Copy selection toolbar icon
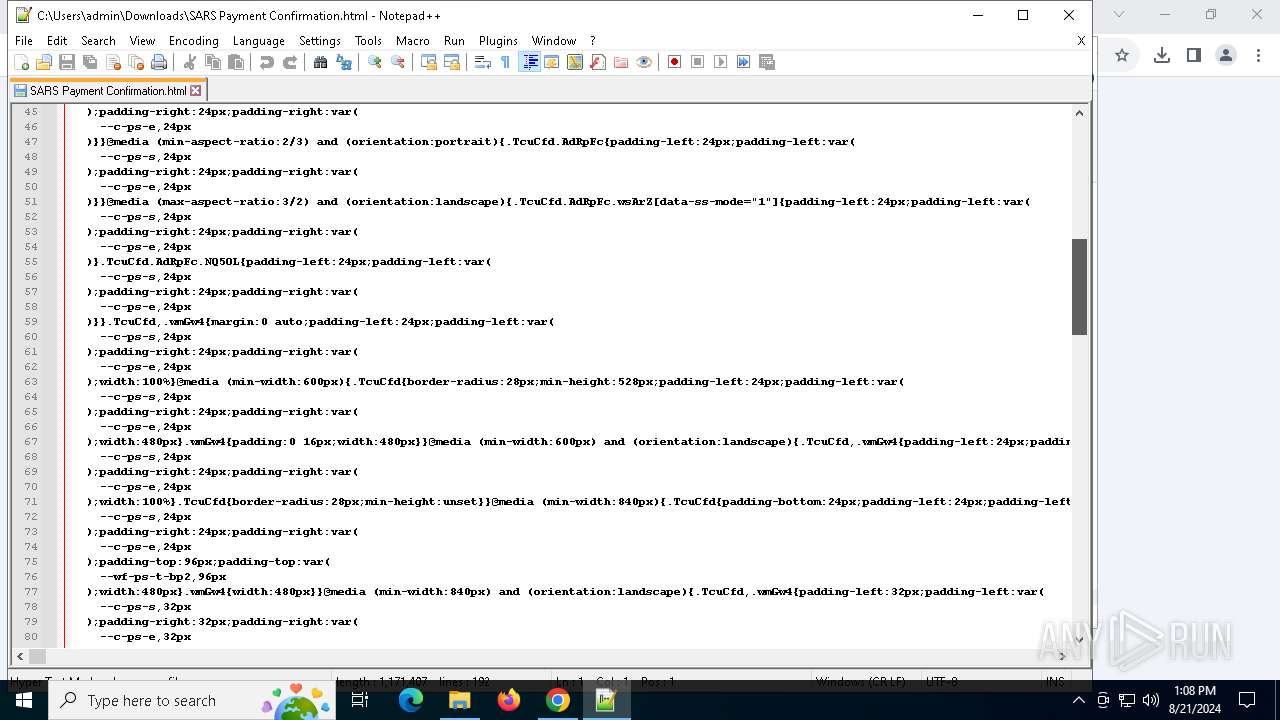 [213, 62]
